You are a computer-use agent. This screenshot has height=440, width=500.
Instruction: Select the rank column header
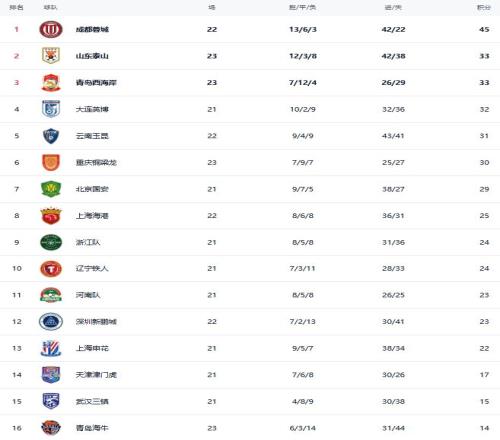16,7
